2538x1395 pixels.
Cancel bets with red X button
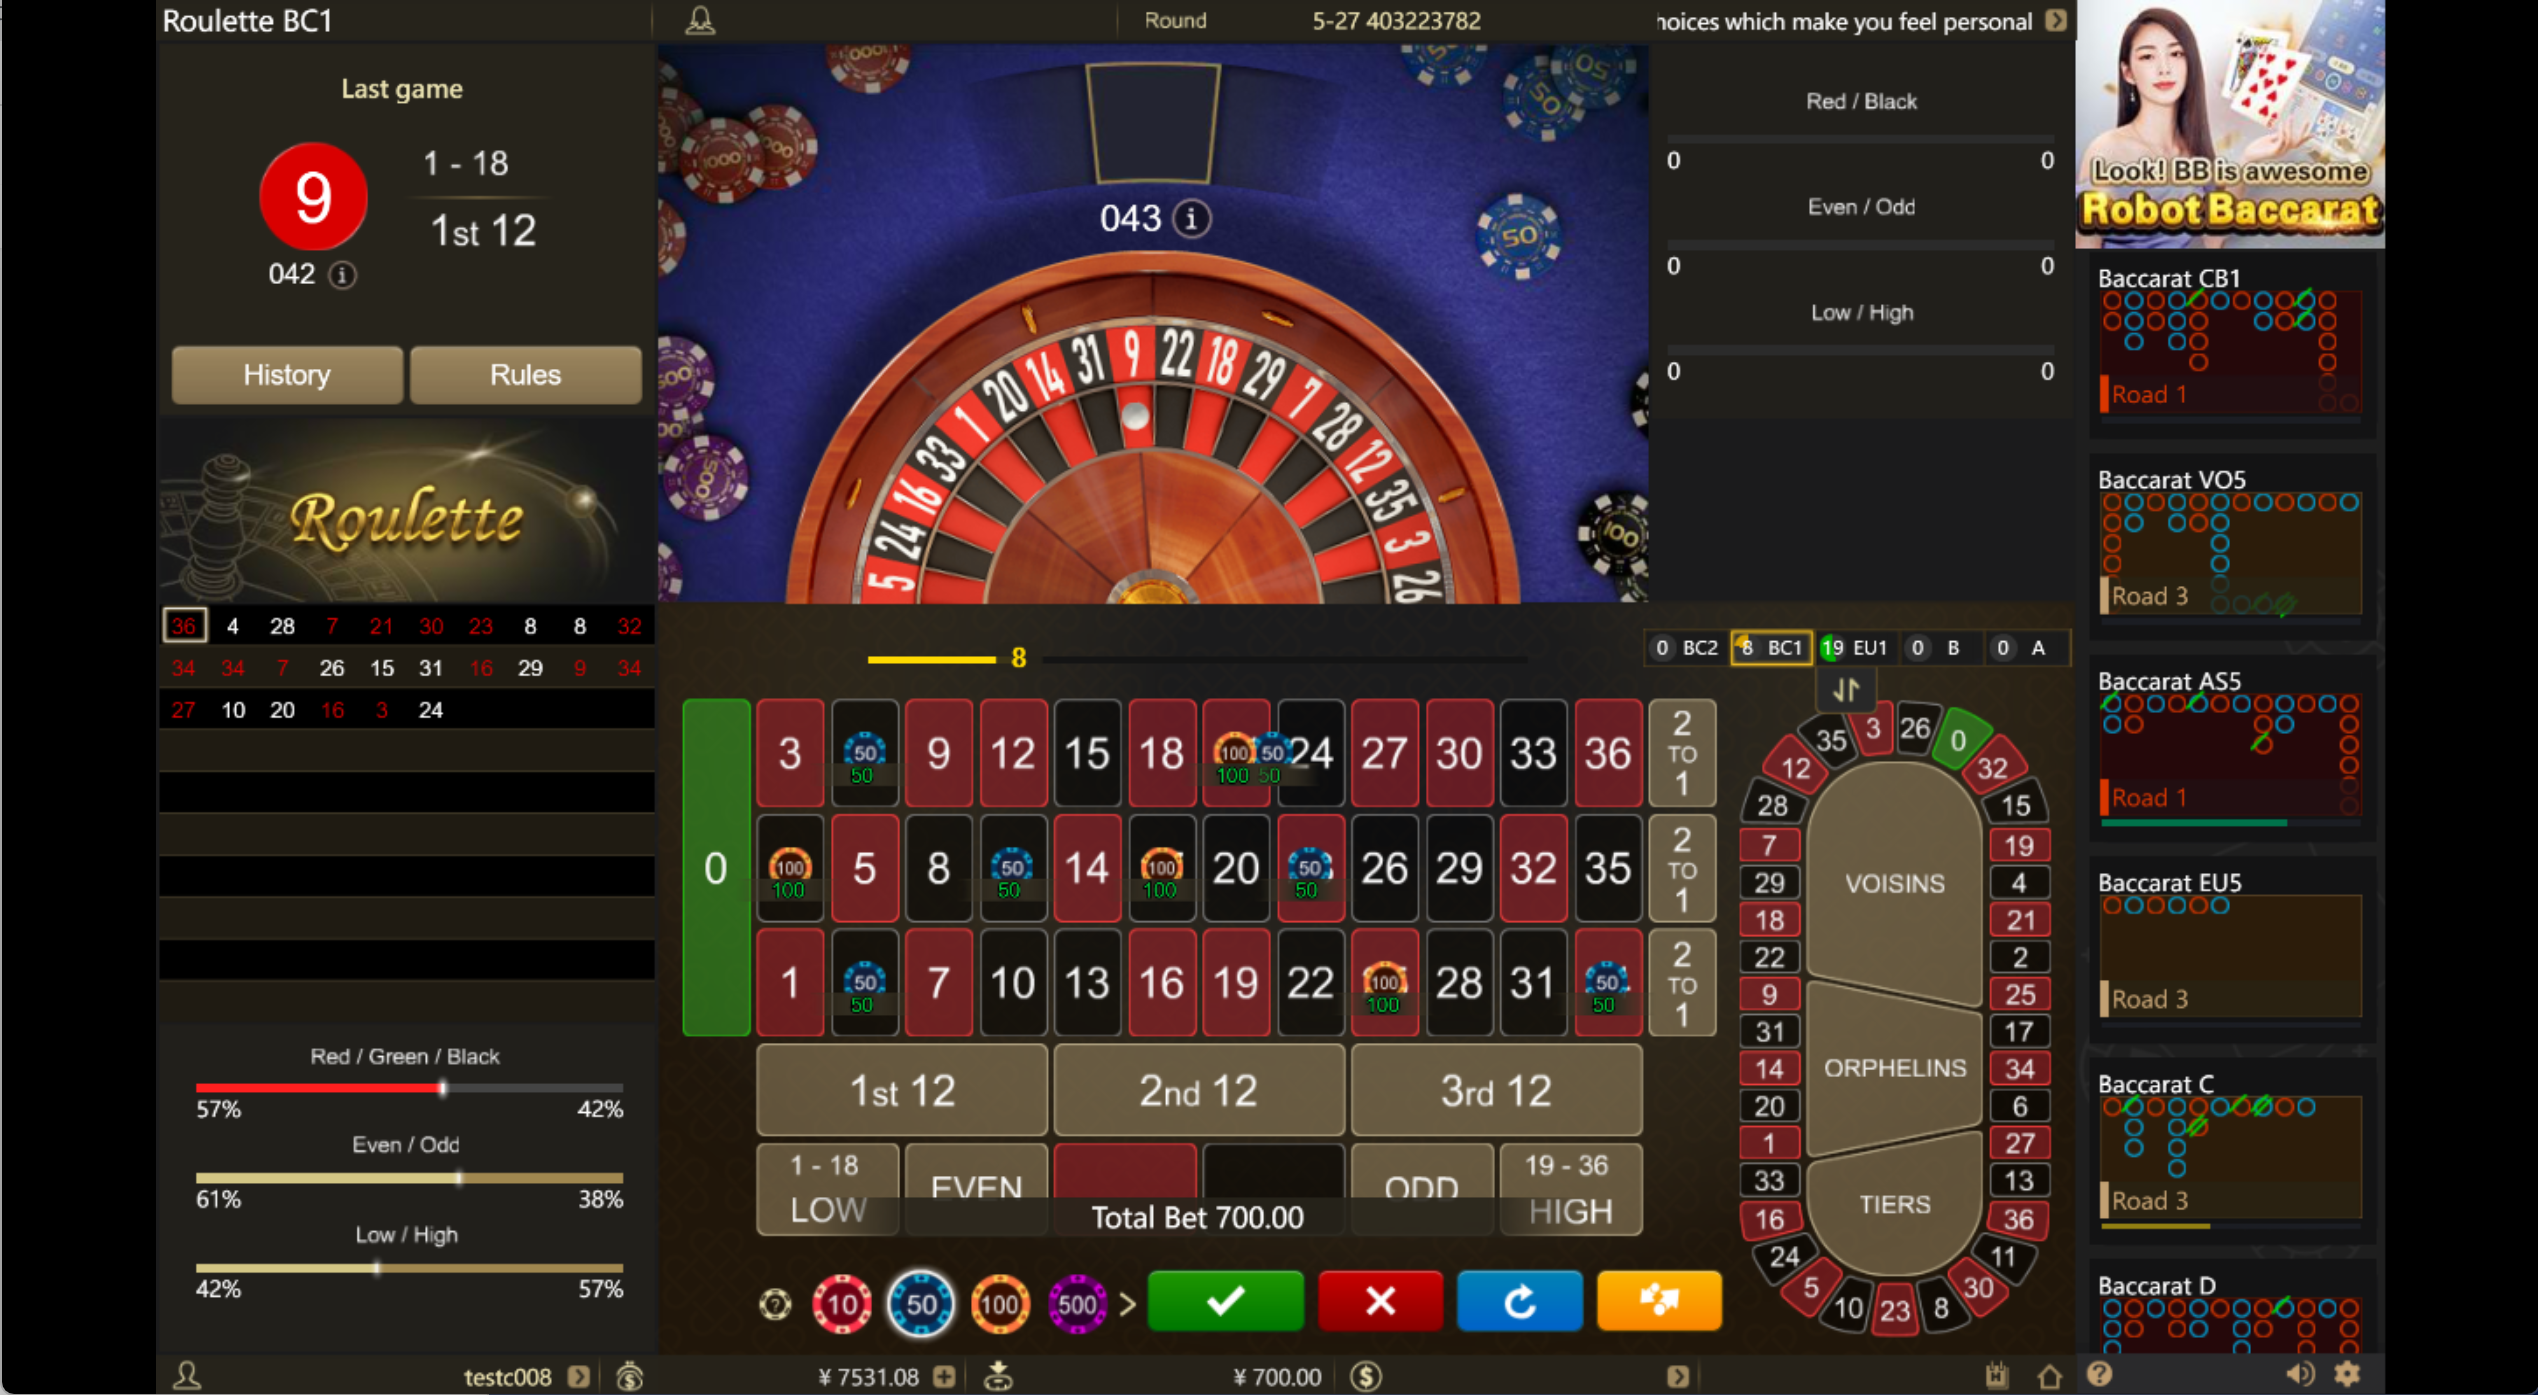click(x=1380, y=1301)
